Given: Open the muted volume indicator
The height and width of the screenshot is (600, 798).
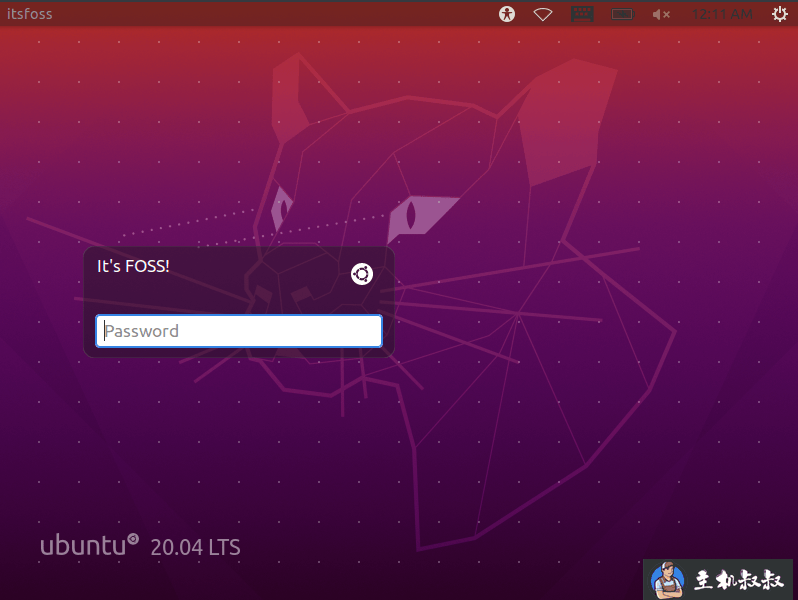Looking at the screenshot, I should tap(661, 14).
